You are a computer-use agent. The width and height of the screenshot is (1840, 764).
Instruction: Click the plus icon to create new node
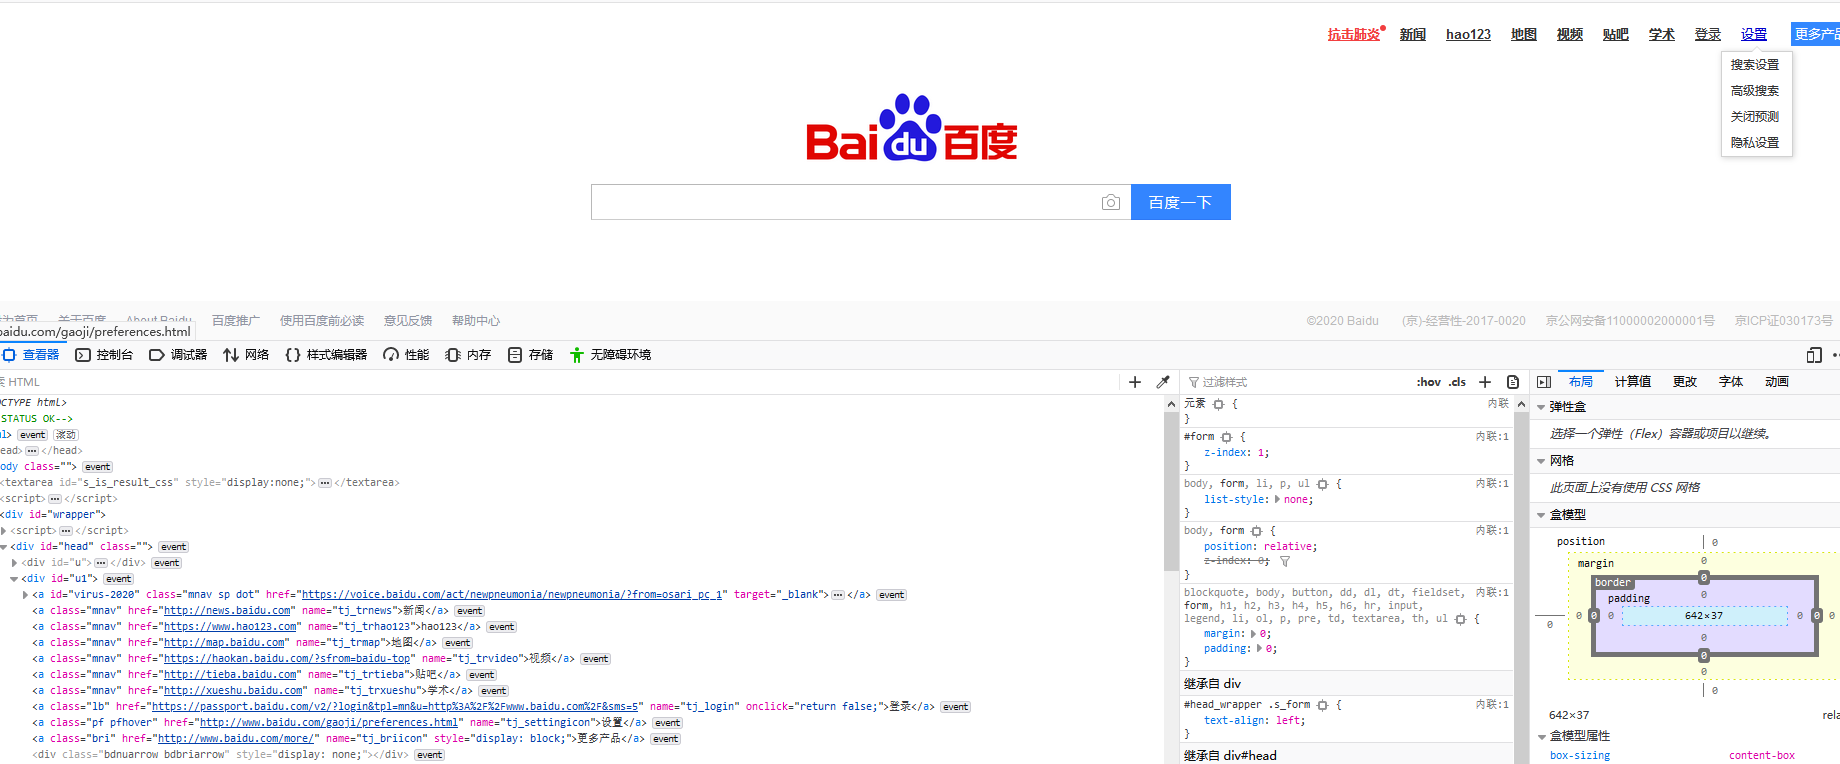1135,382
